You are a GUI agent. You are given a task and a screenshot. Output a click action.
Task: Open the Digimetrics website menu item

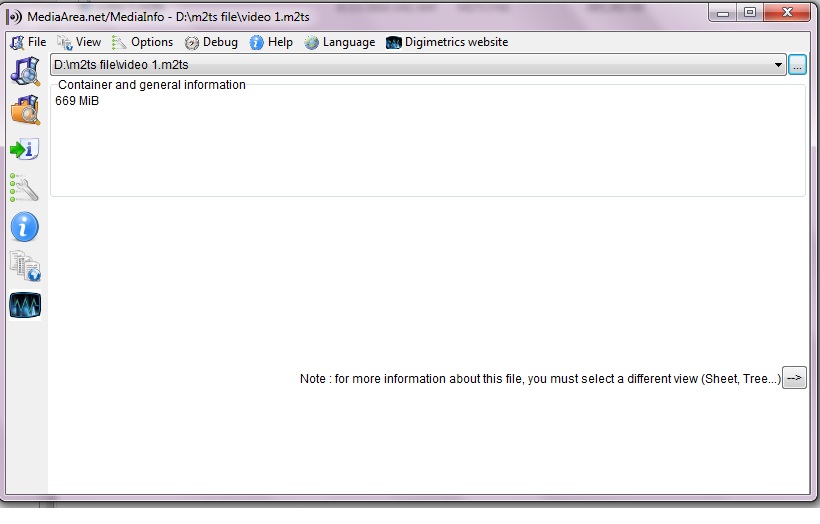(447, 42)
